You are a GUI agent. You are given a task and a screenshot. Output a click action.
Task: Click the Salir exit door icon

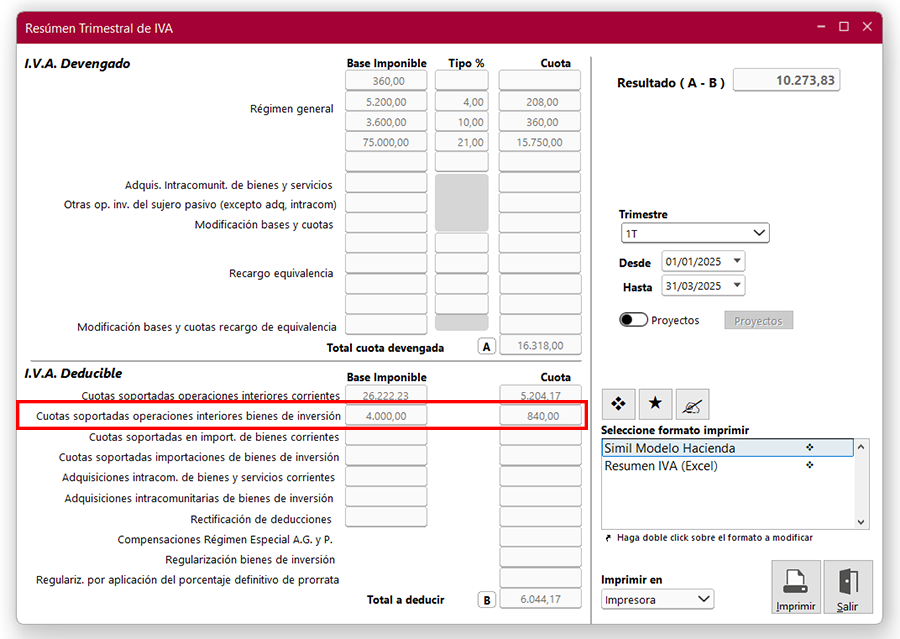coord(847,582)
